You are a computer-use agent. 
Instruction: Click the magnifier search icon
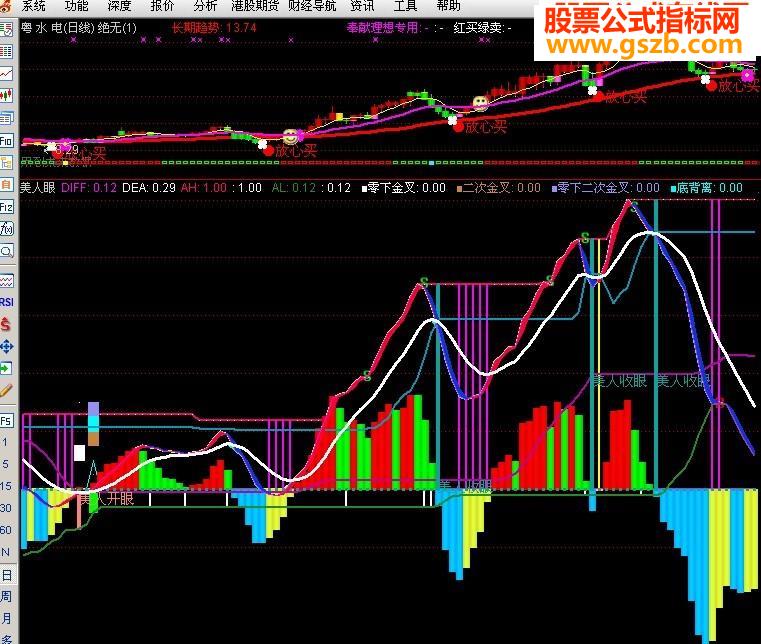click(x=6, y=251)
